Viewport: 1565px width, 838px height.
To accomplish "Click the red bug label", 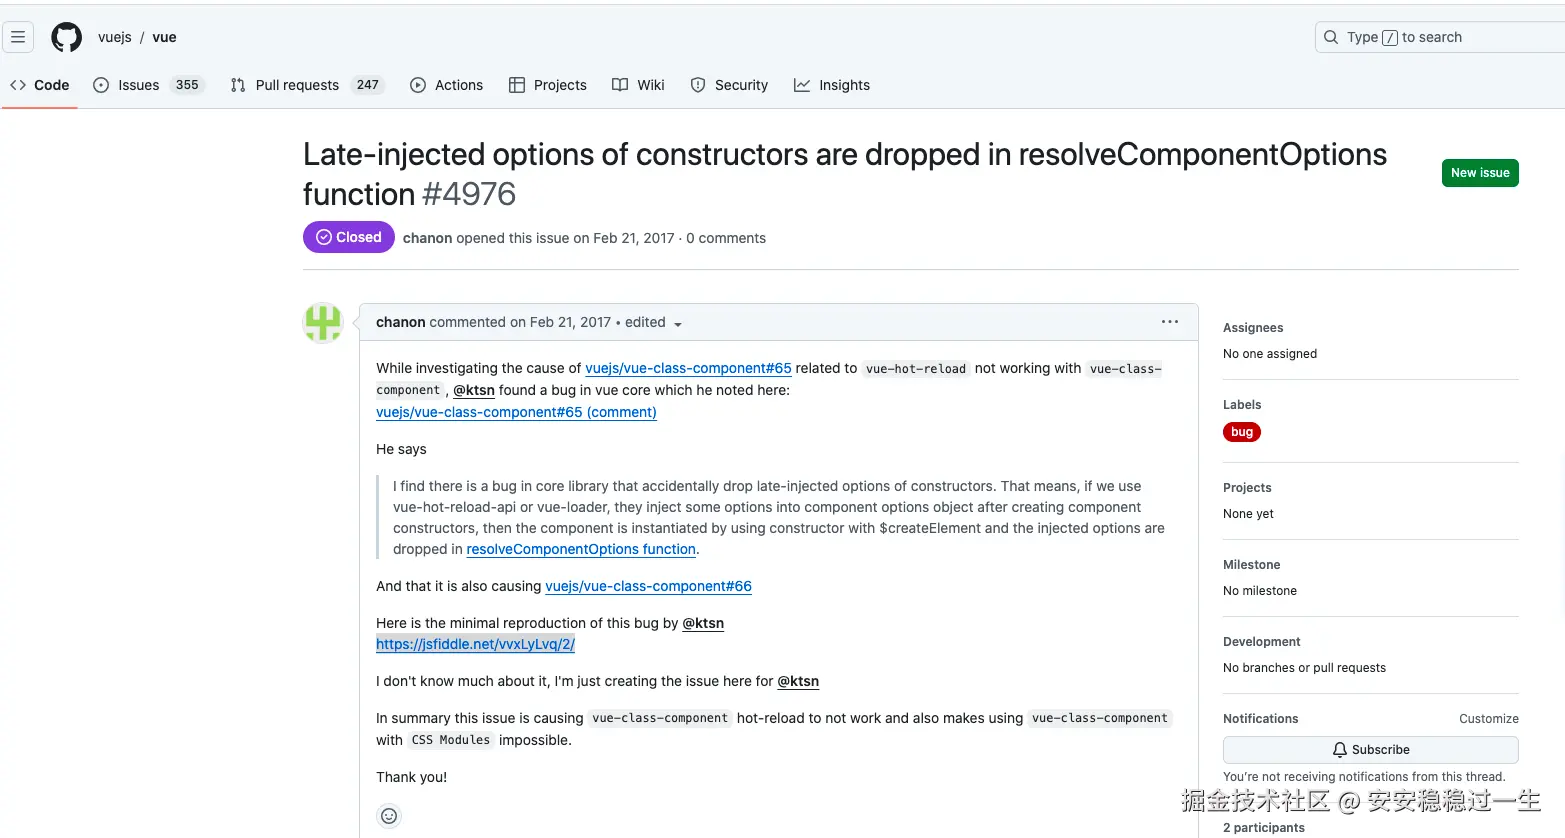I will click(x=1242, y=432).
